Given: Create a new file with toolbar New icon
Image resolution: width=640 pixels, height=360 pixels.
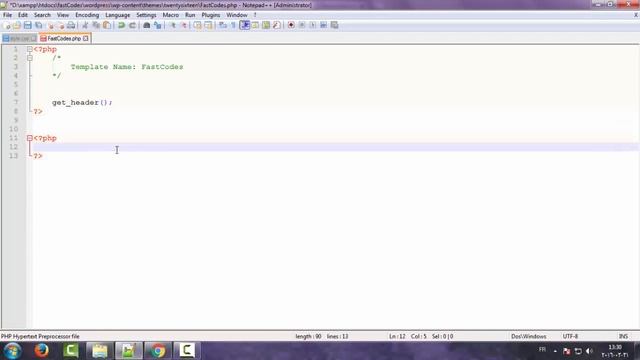Looking at the screenshot, I should (7, 25).
